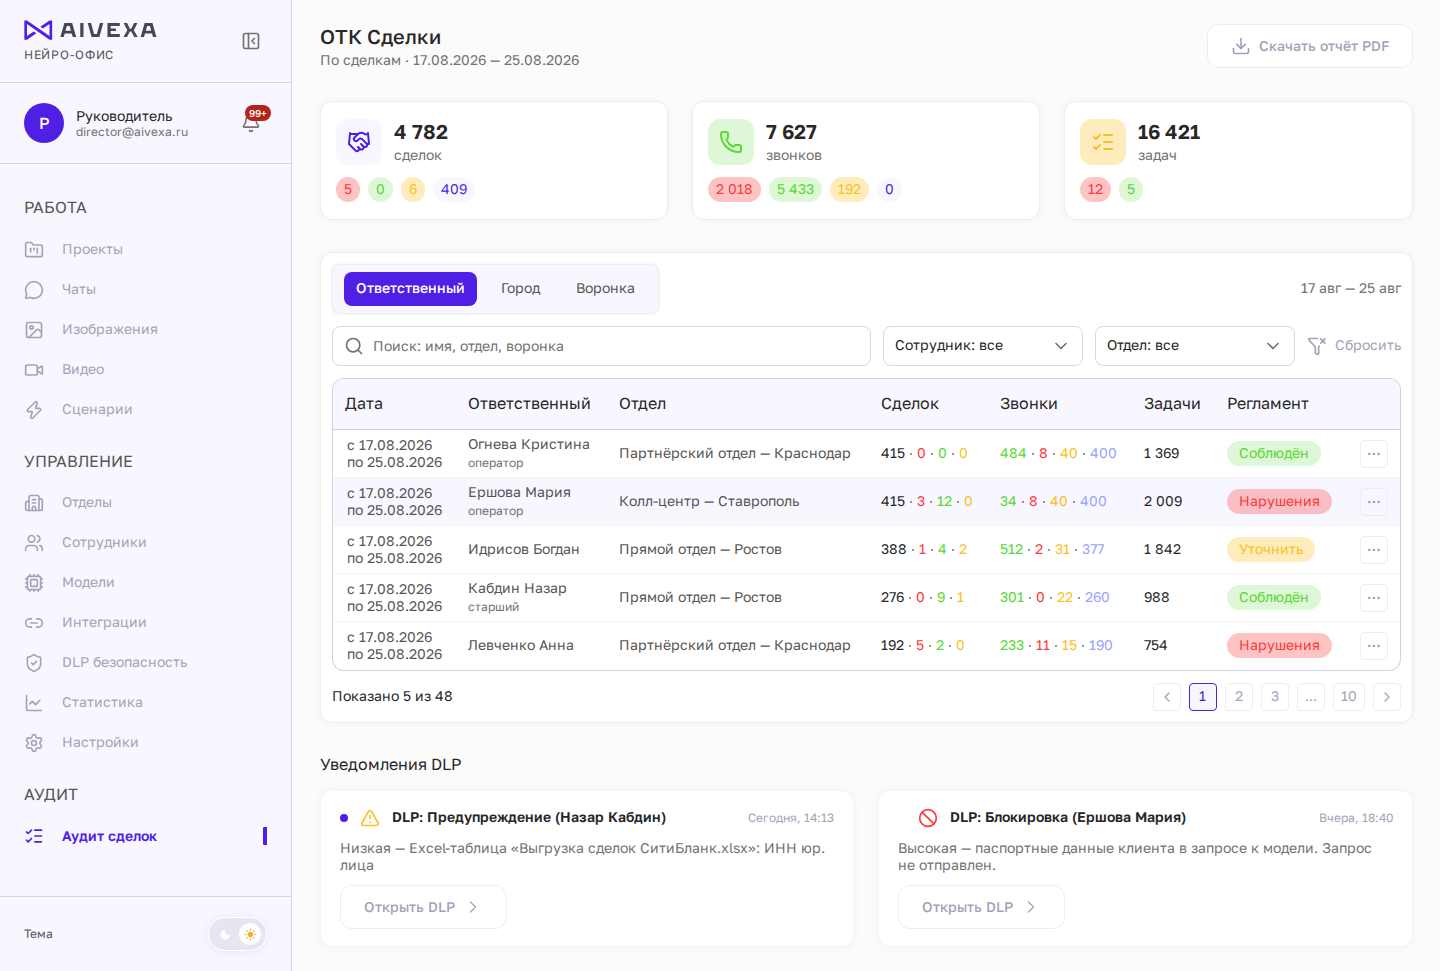Open notifications bell with 99+ badge
This screenshot has height=971, width=1440.
tap(252, 122)
